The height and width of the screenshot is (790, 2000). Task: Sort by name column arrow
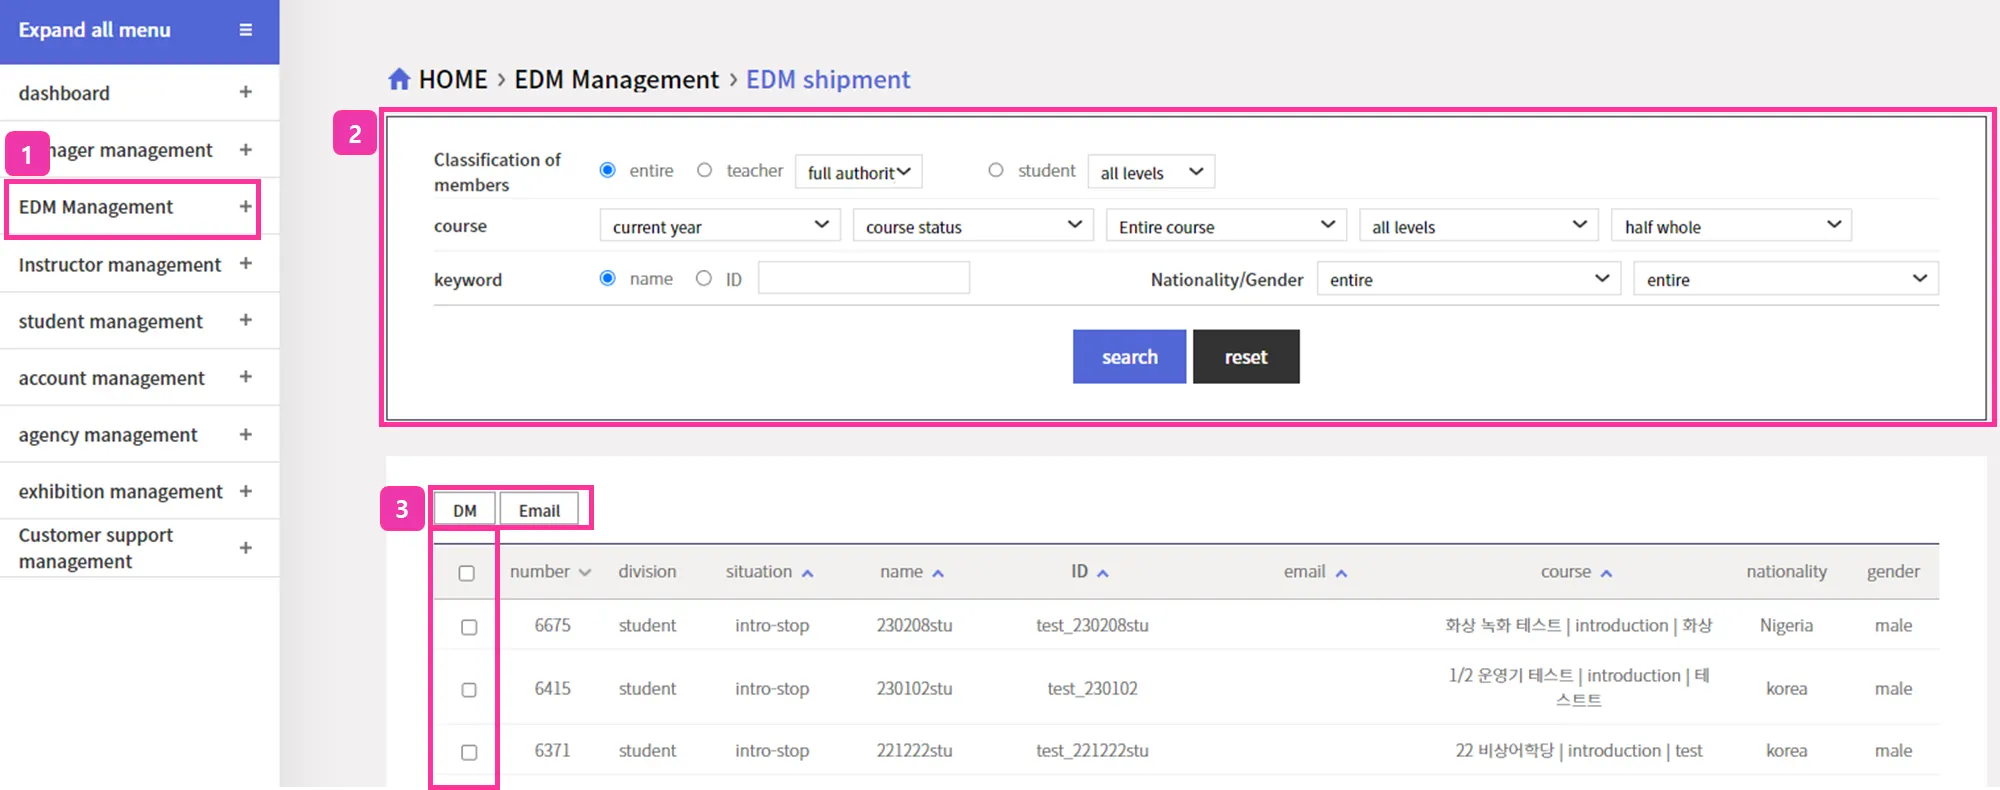[938, 573]
